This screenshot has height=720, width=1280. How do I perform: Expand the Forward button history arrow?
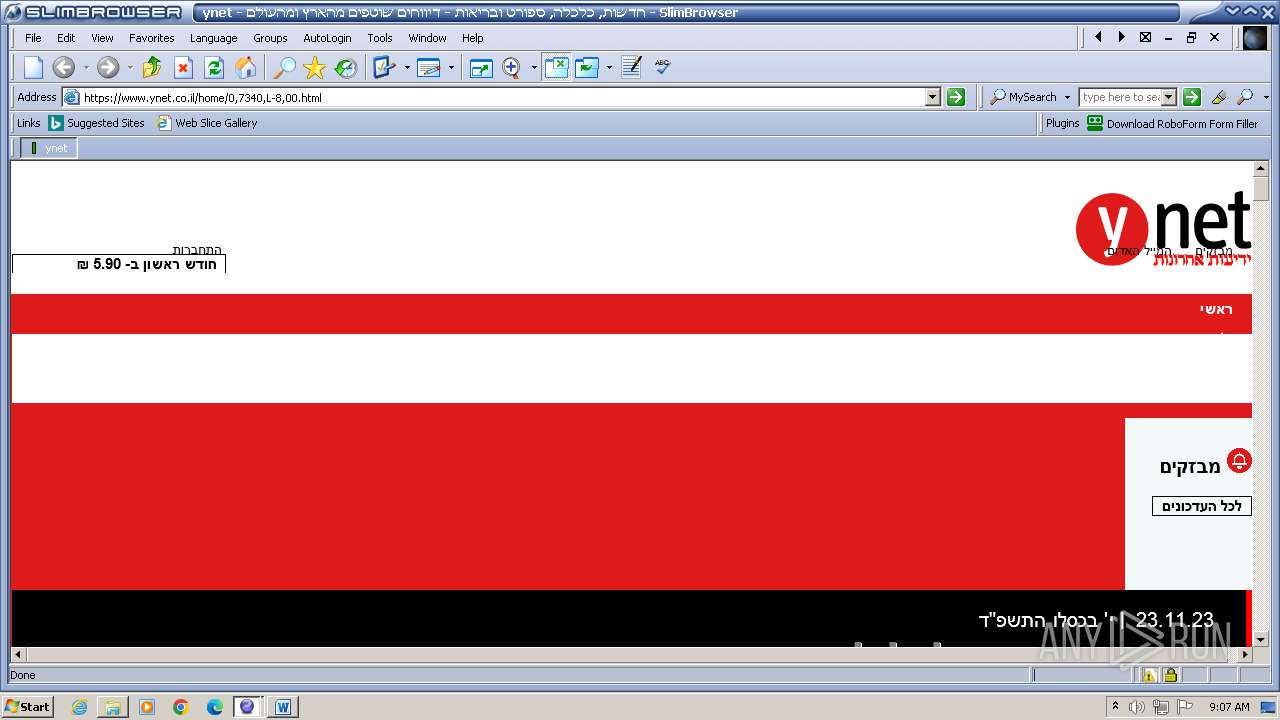[130, 68]
